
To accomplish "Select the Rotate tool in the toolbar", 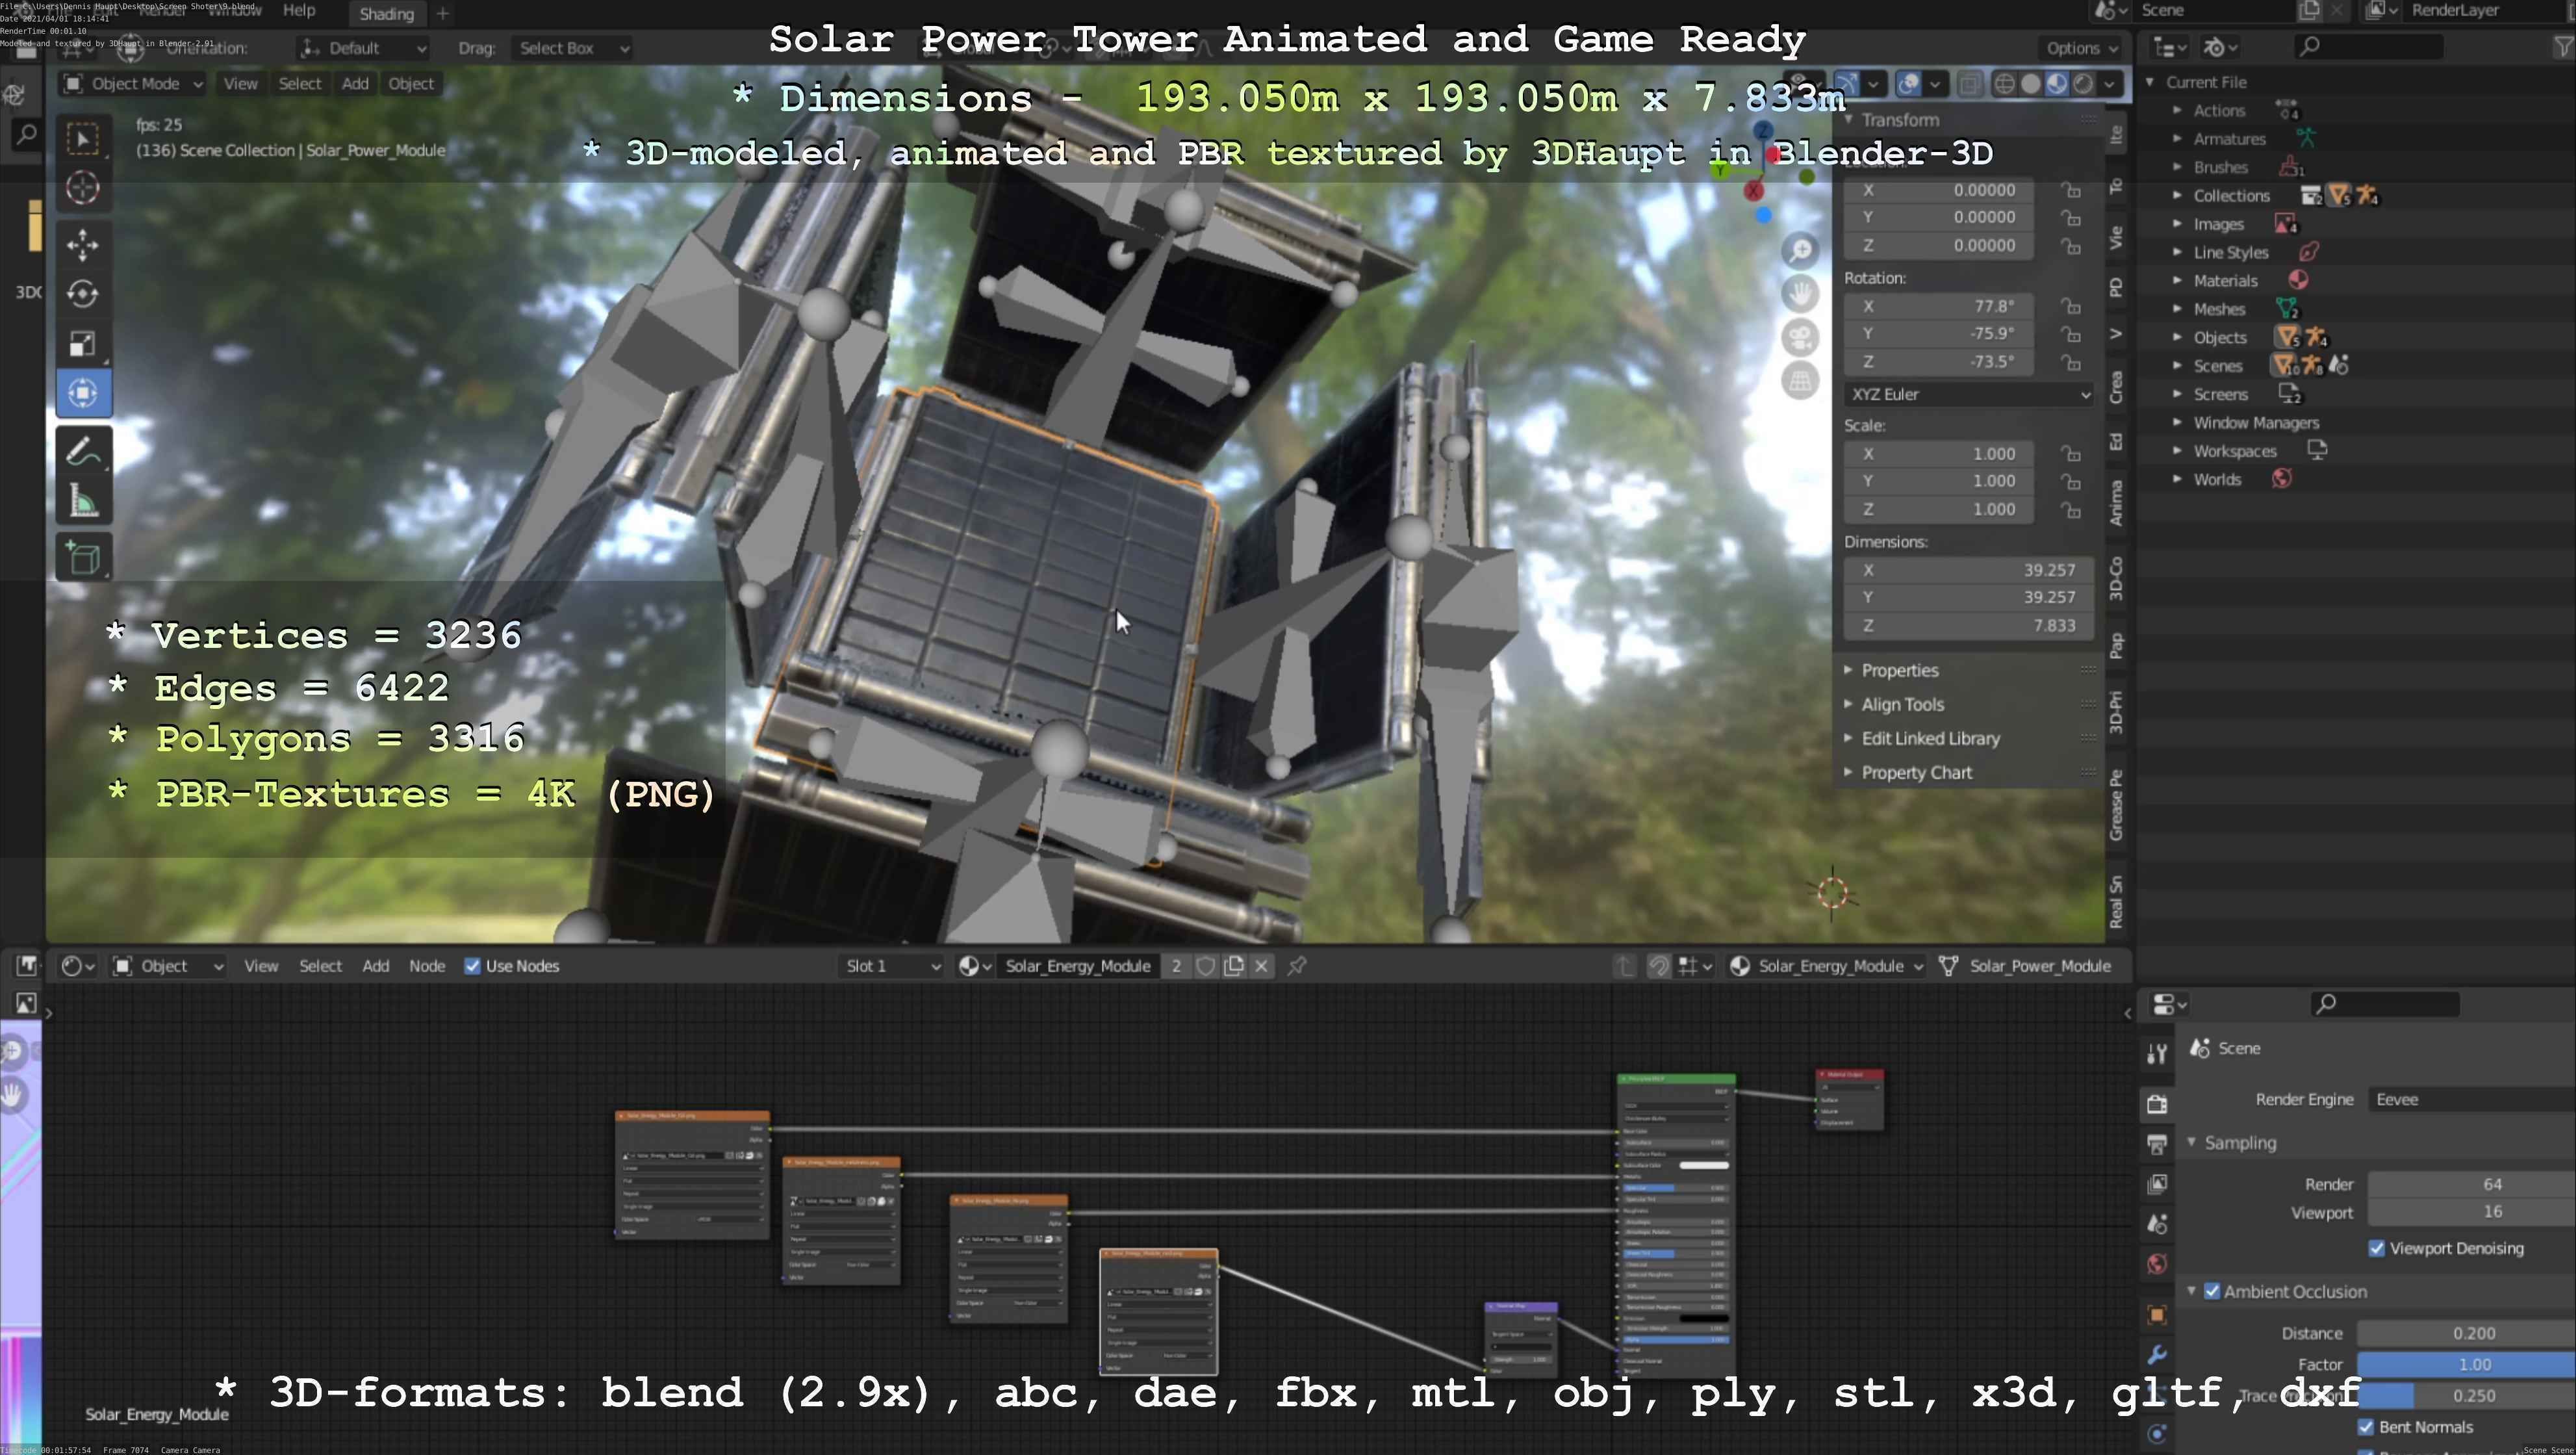I will (82, 294).
